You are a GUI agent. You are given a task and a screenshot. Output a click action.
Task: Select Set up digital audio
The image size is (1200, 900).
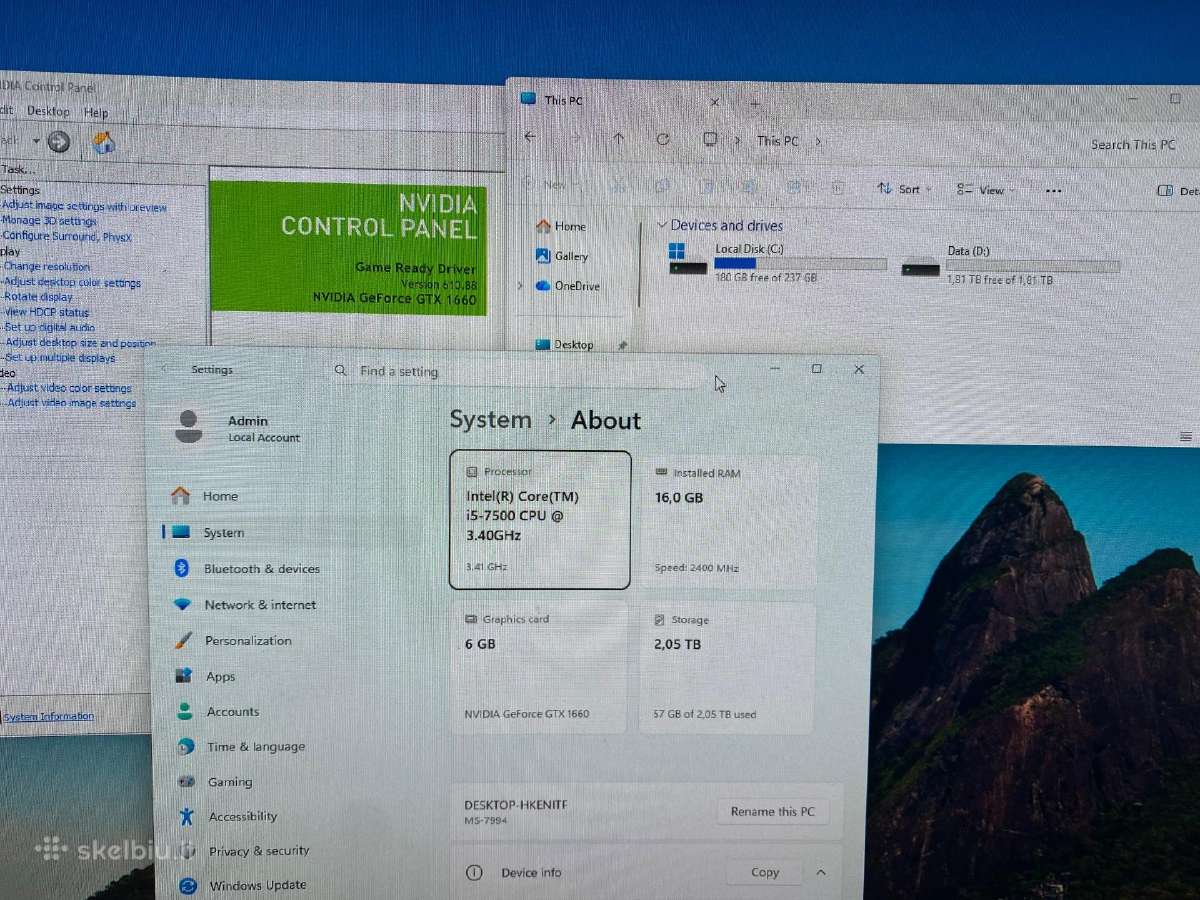(x=50, y=327)
